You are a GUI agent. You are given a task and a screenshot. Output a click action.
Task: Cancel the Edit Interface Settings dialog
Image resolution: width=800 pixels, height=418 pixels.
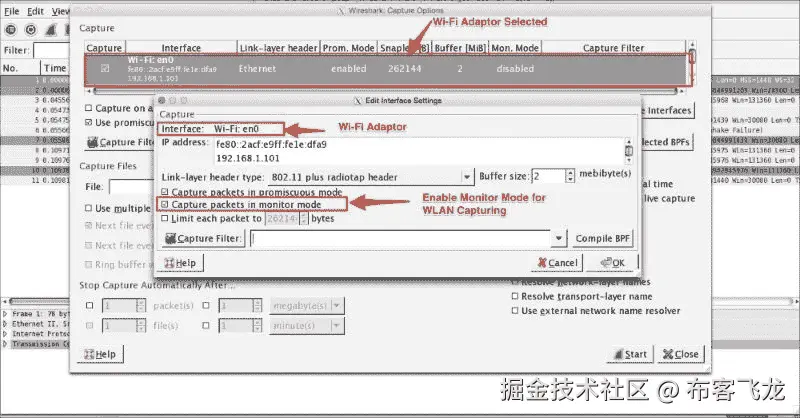pos(557,263)
